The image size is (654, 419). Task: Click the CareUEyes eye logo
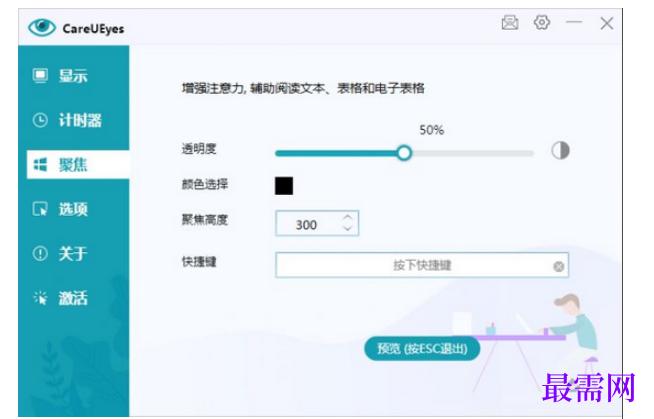42,28
